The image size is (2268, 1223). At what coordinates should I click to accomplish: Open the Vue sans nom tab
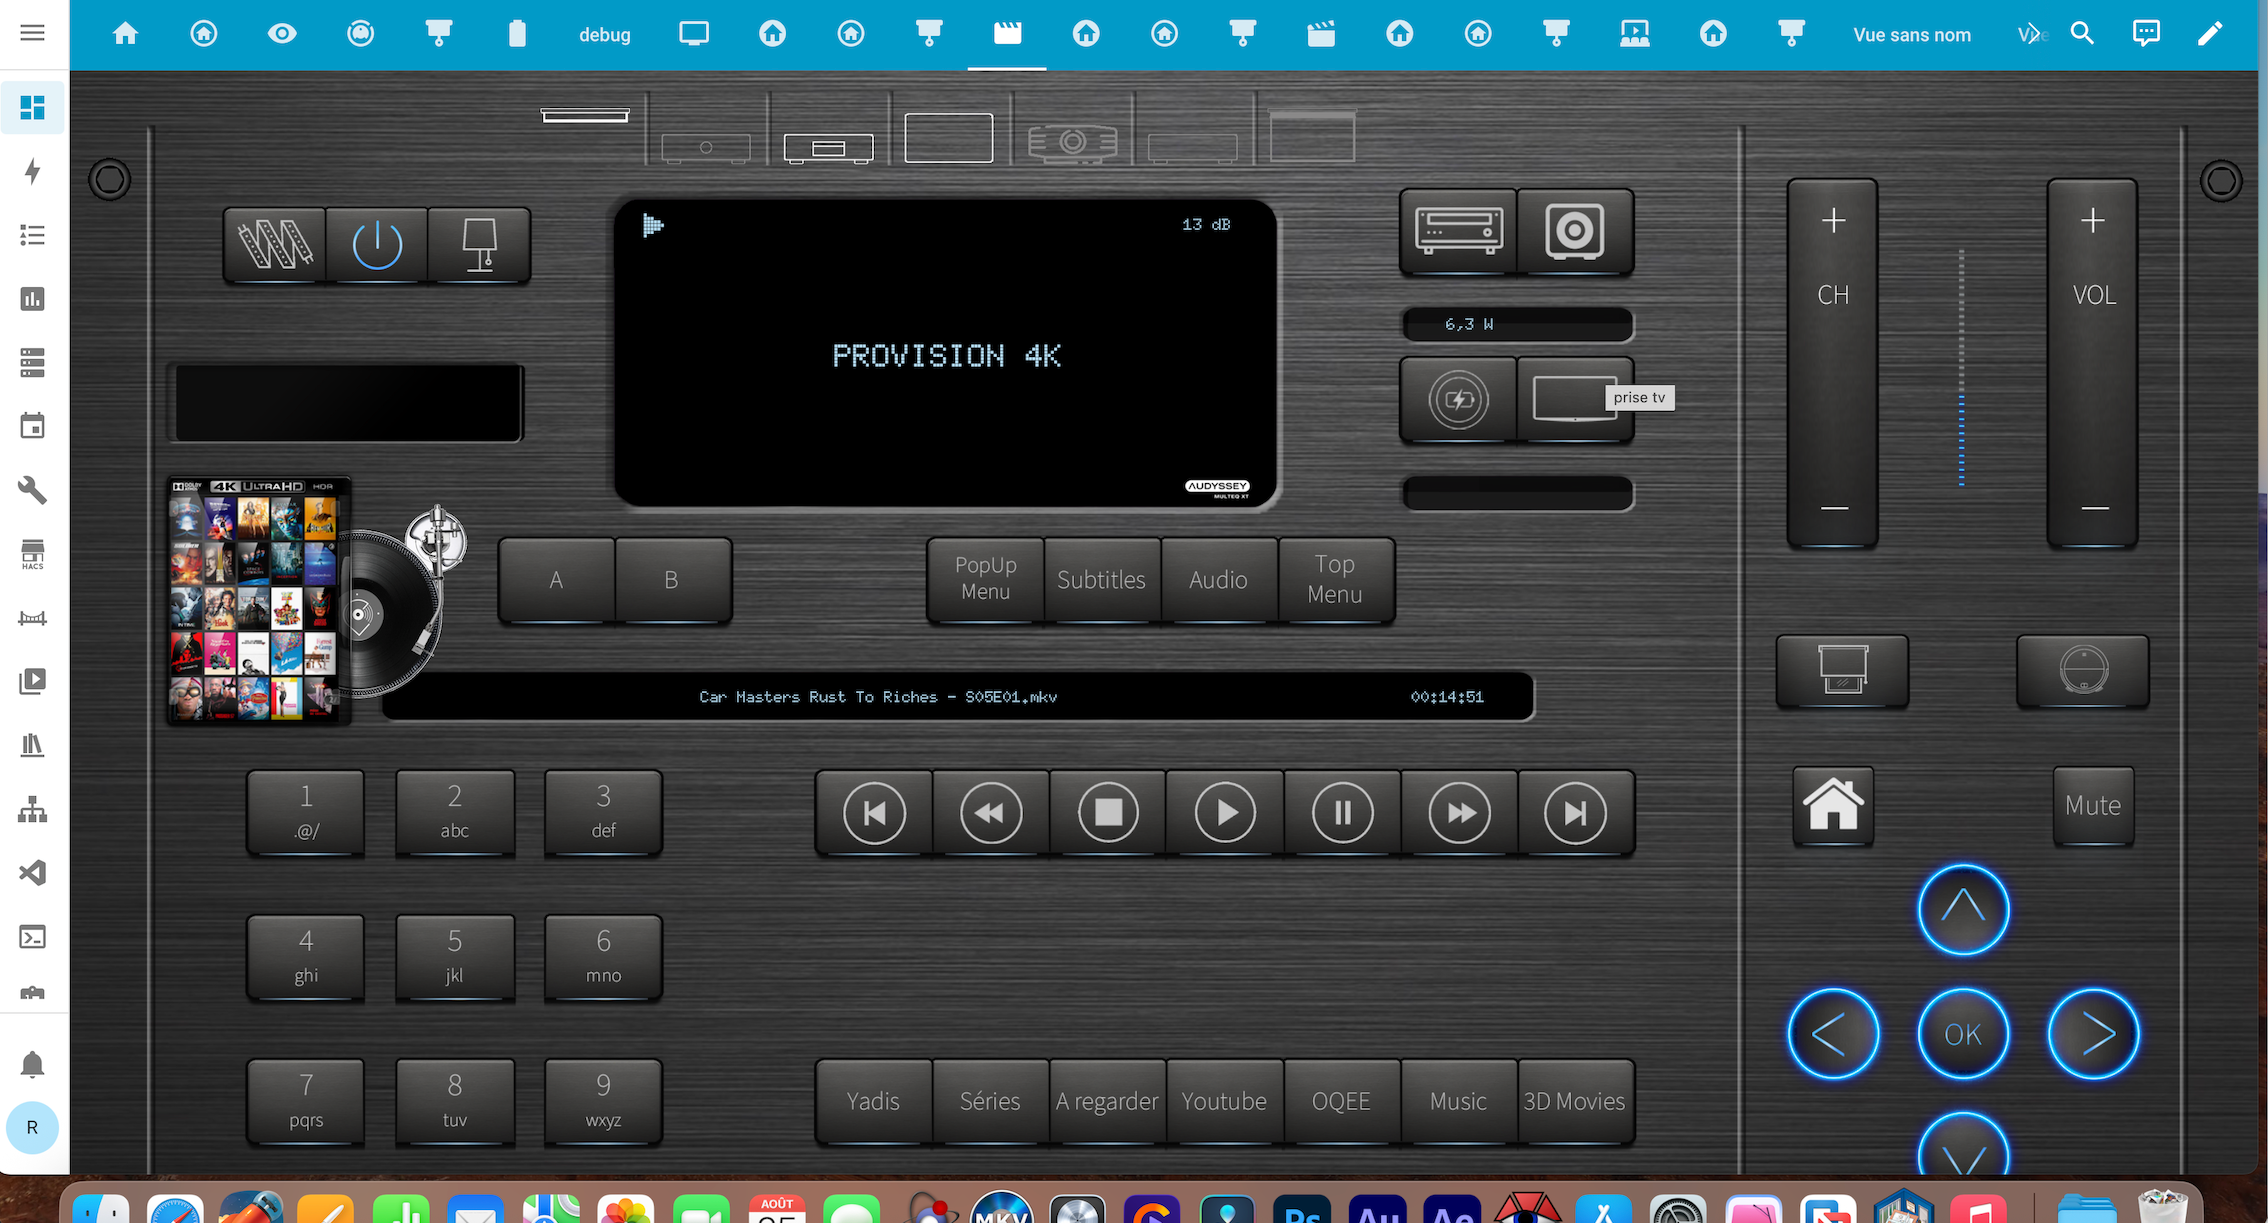tap(1911, 35)
